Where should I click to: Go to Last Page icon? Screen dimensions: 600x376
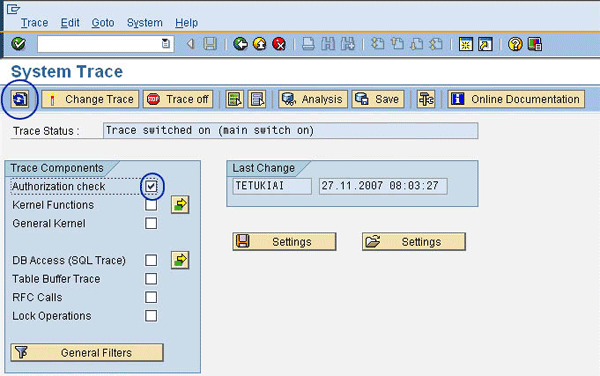pyautogui.click(x=436, y=44)
